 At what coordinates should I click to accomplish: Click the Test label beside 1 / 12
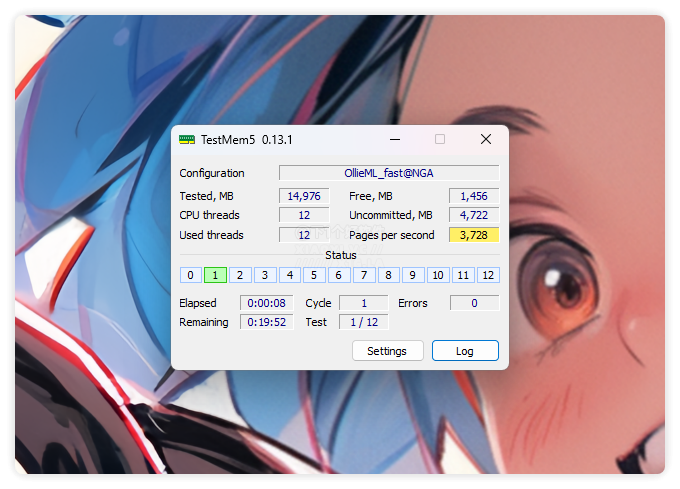[316, 322]
